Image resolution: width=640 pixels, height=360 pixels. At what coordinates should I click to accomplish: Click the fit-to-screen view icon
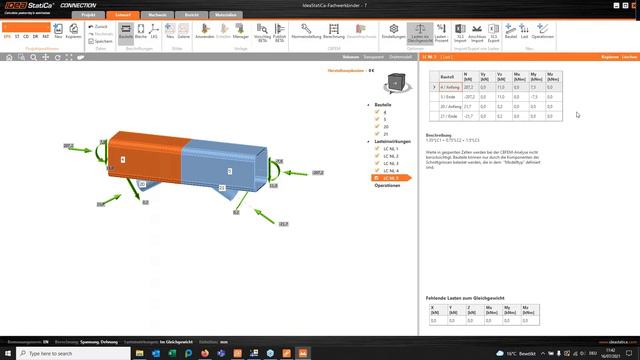[x=69, y=58]
